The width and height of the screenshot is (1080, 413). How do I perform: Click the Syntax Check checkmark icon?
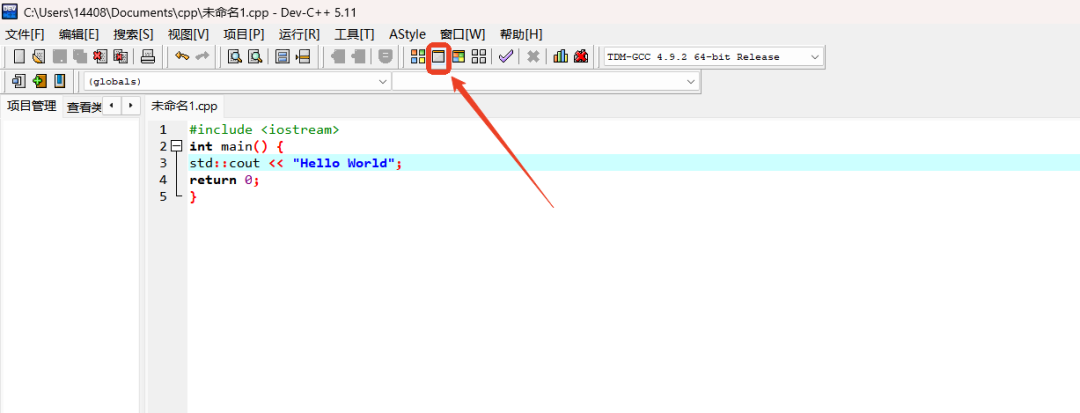pos(506,56)
